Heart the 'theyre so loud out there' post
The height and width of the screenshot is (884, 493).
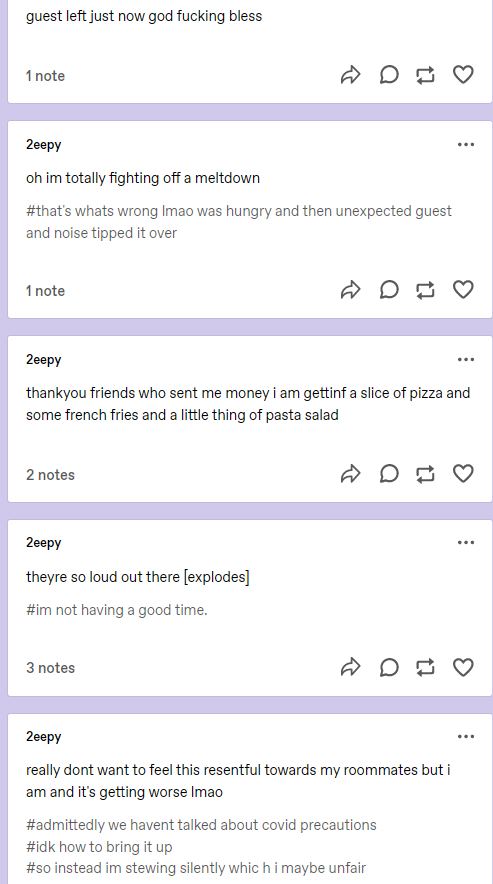pos(463,667)
